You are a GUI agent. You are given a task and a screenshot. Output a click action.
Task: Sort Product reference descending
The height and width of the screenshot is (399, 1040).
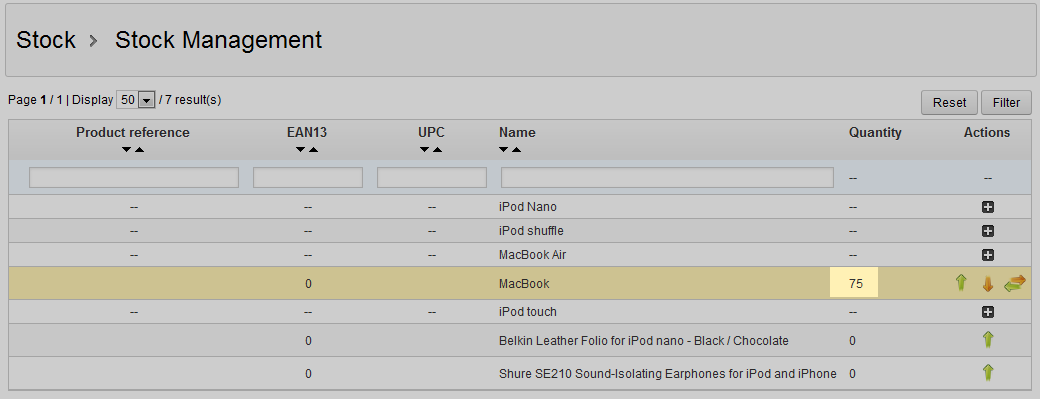pyautogui.click(x=127, y=150)
